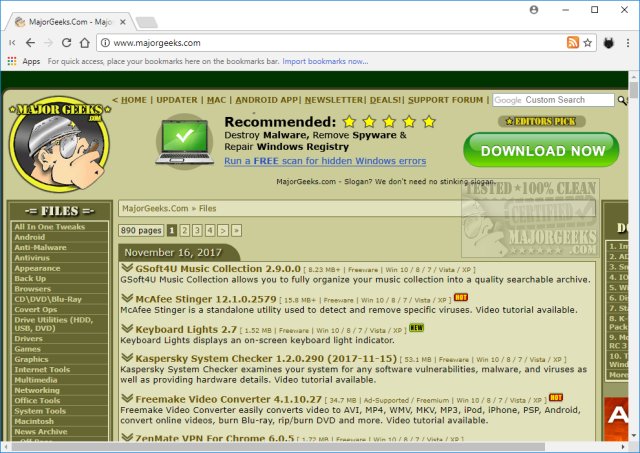Screen dimensions: 640x453
Task: Click the site info icon beside URL
Action: click(x=105, y=43)
